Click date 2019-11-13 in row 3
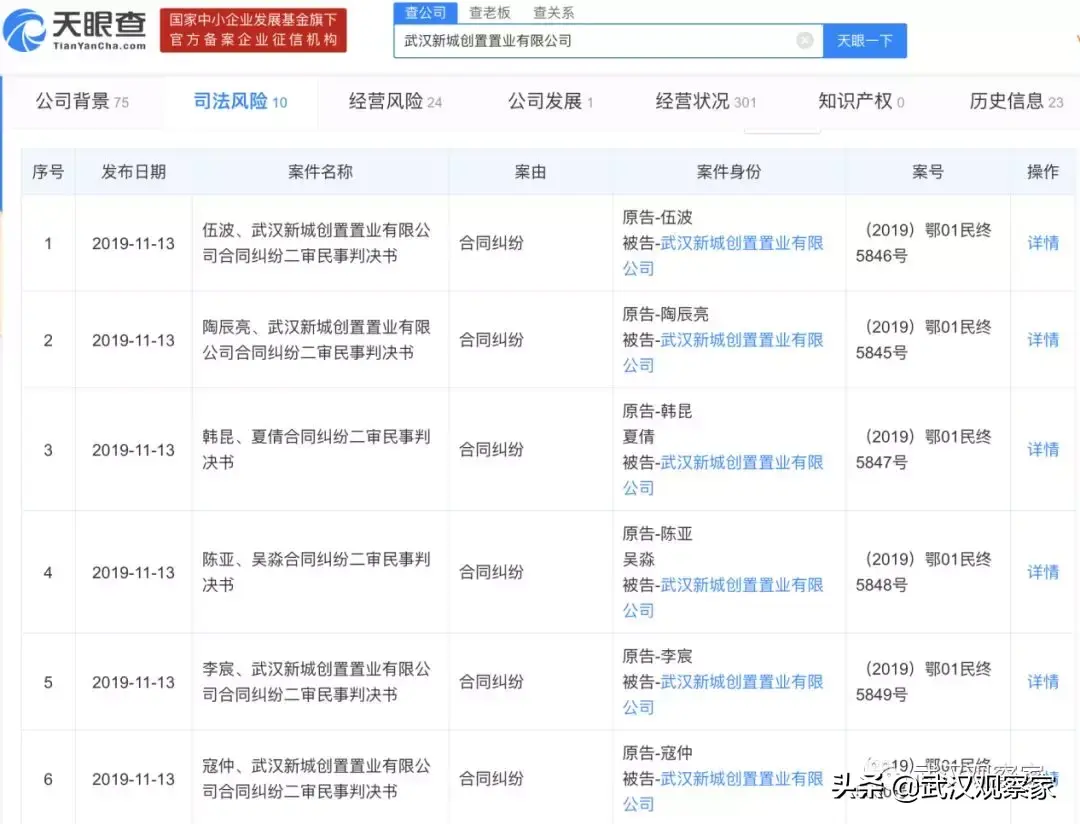 click(x=133, y=450)
